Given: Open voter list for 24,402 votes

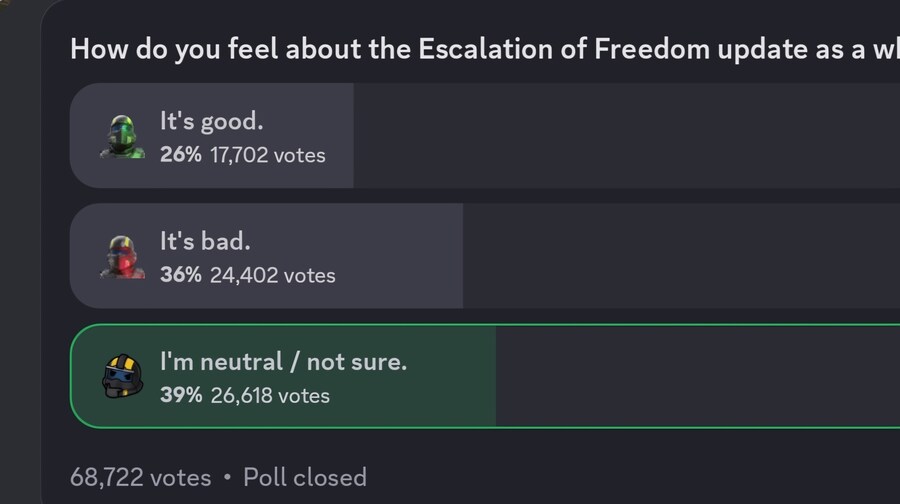Looking at the screenshot, I should pos(272,275).
